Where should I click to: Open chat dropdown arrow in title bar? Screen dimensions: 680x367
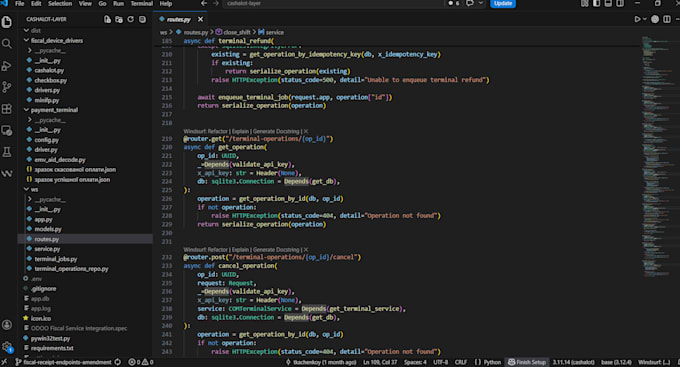click(481, 3)
